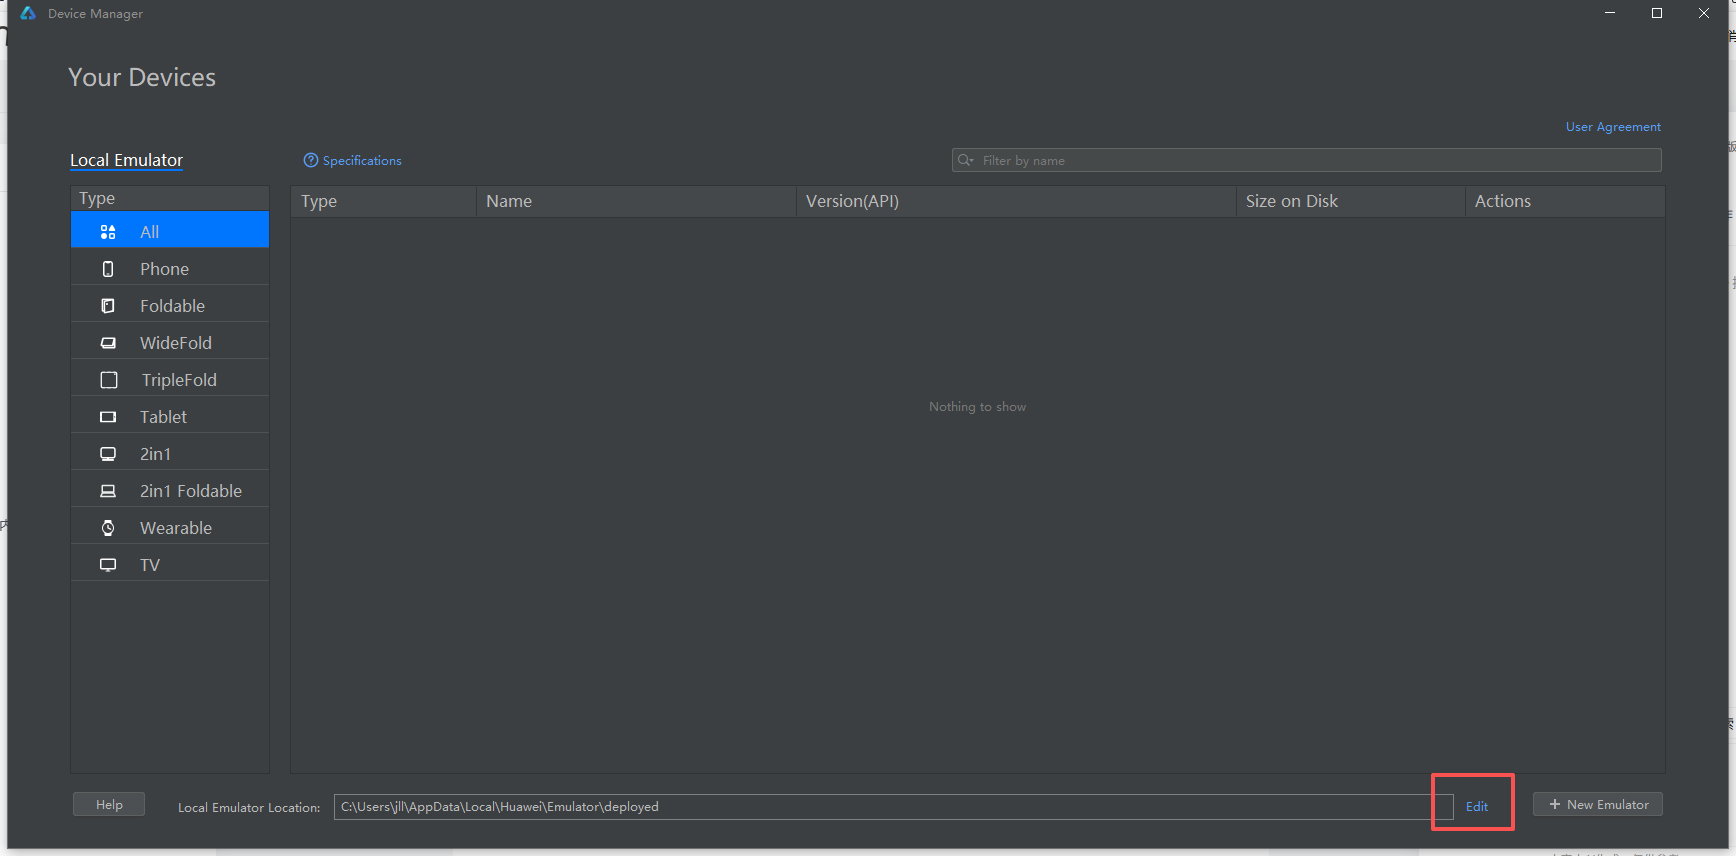Click the Size on Disk column header
Image resolution: width=1736 pixels, height=856 pixels.
[x=1351, y=201]
